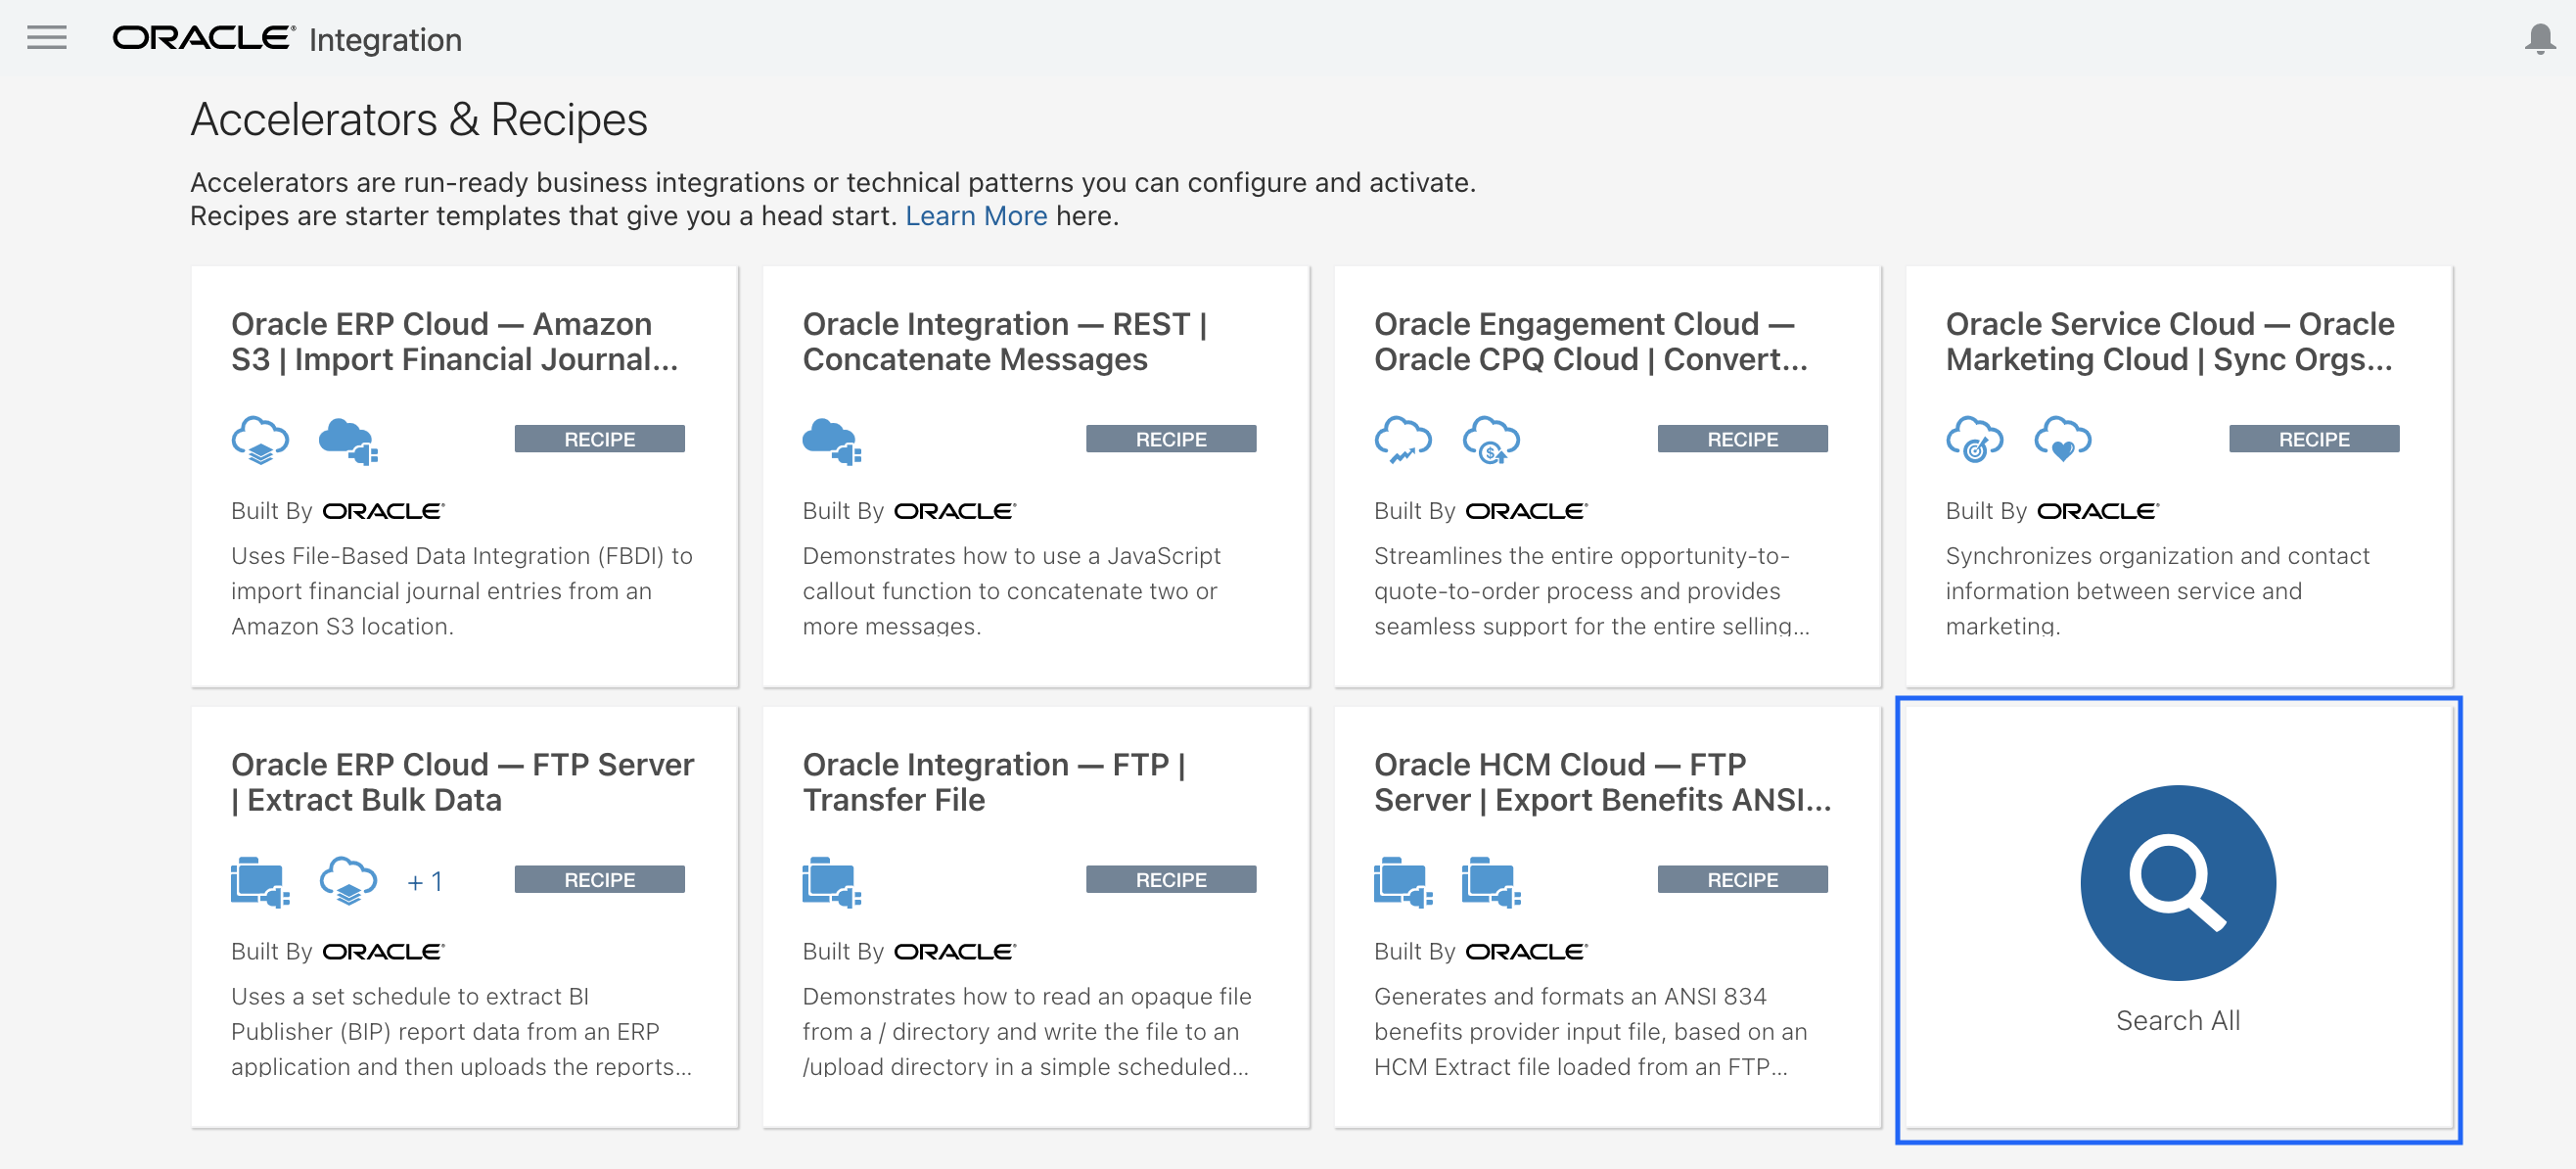This screenshot has height=1169, width=2576.
Task: Click RECIPE badge on Service Cloud card
Action: [2313, 439]
